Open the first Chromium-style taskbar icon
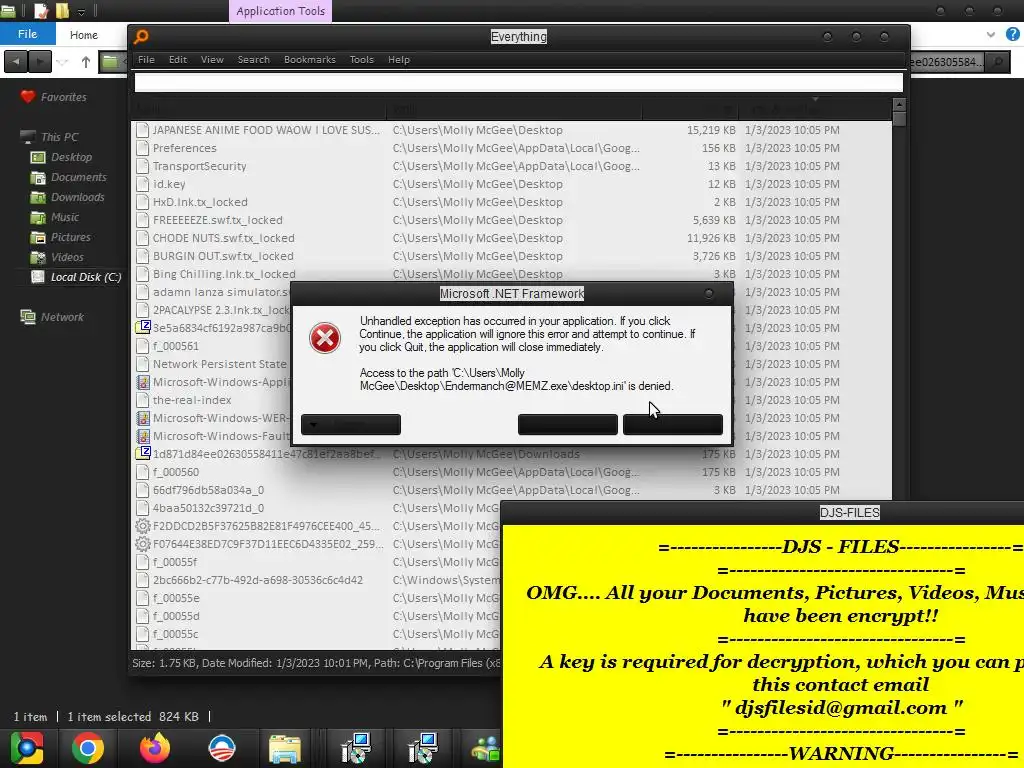This screenshot has height=768, width=1024. click(26, 748)
